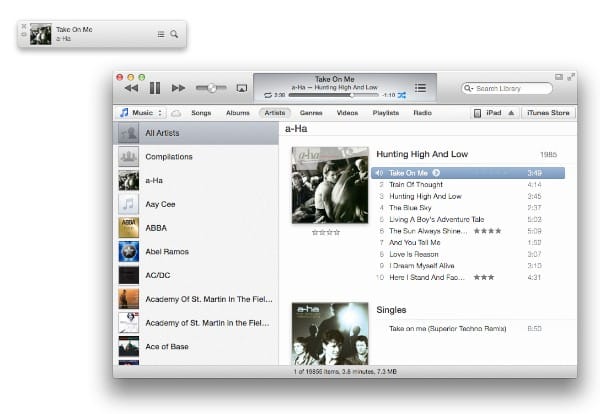Image resolution: width=600 pixels, height=414 pixels.
Task: Click the a-Ha artist heading
Action: point(296,129)
